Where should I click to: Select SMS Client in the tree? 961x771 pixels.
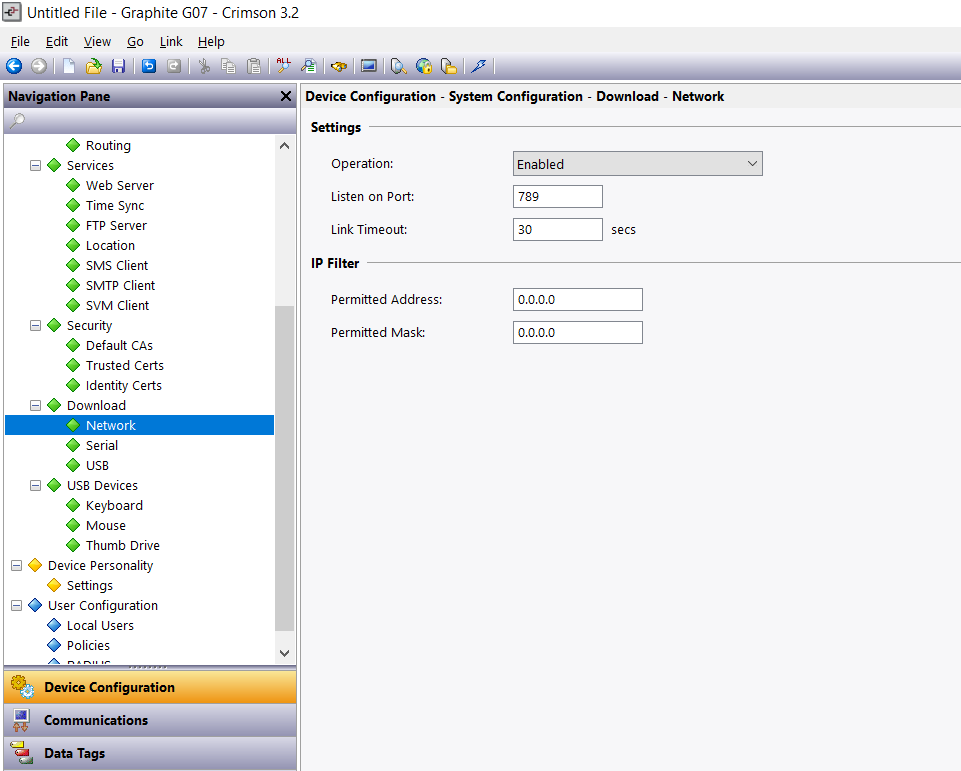tap(116, 265)
